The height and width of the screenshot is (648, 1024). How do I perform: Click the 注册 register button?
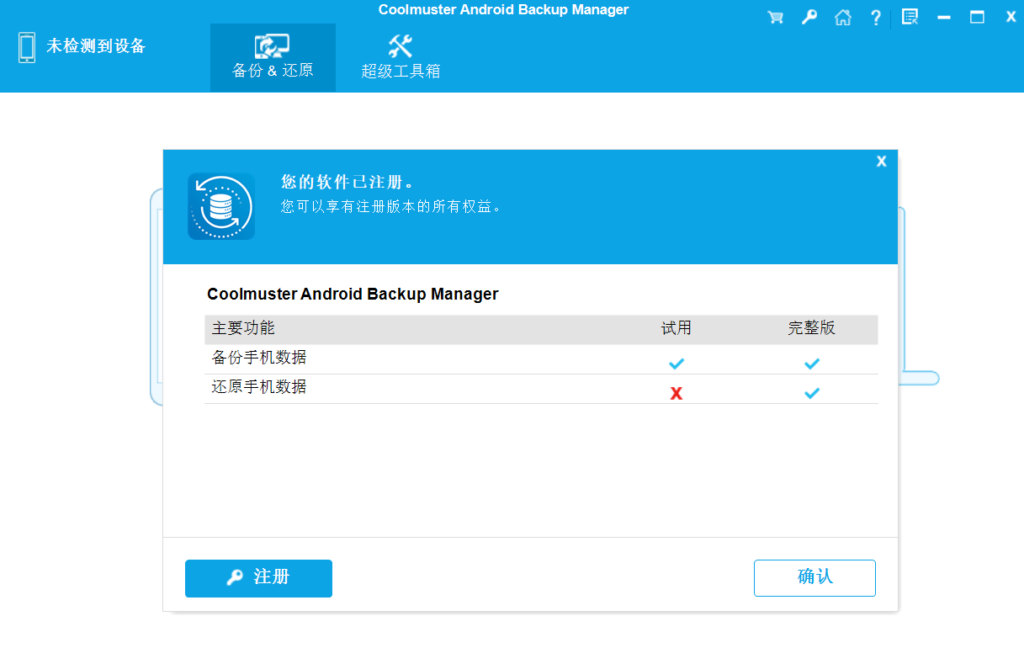[x=259, y=578]
